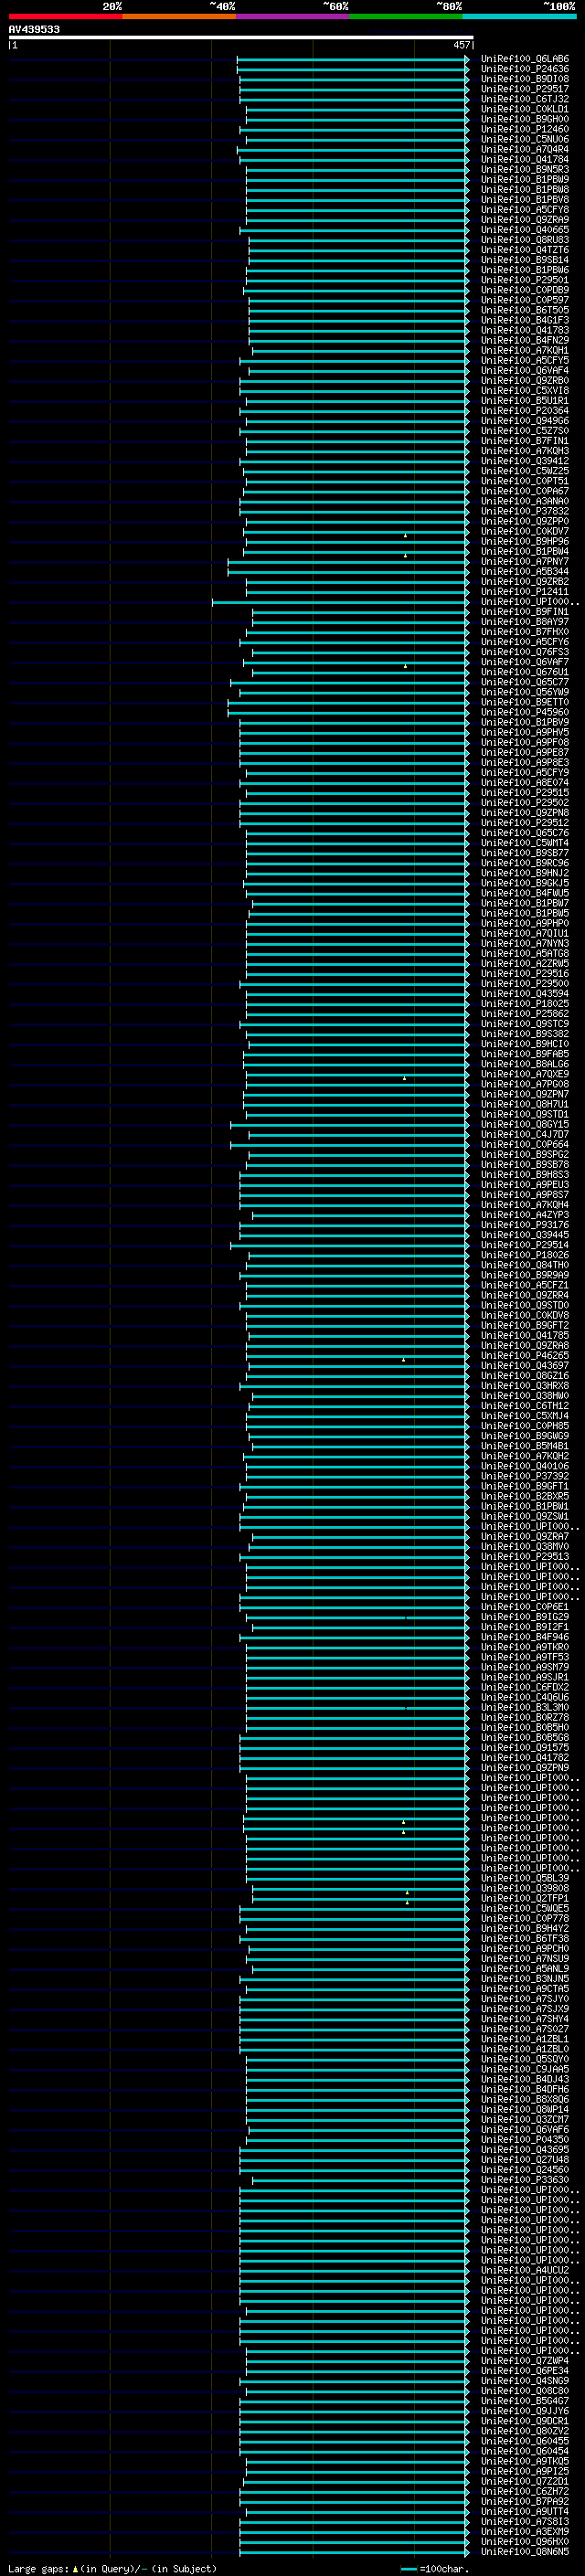
Task: Select hit UniRef100_P18025
Action: click(x=525, y=1003)
